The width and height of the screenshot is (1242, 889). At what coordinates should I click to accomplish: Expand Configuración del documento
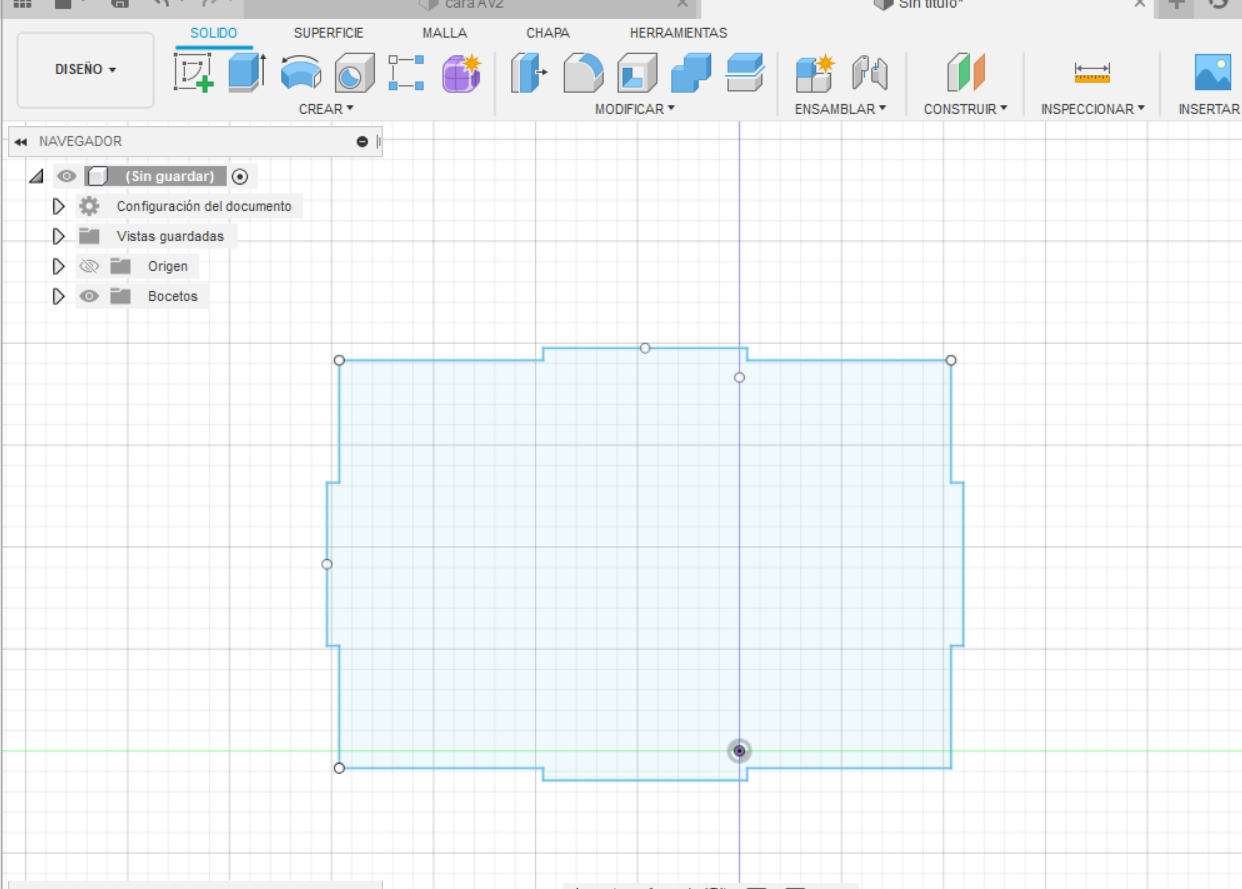pos(58,206)
